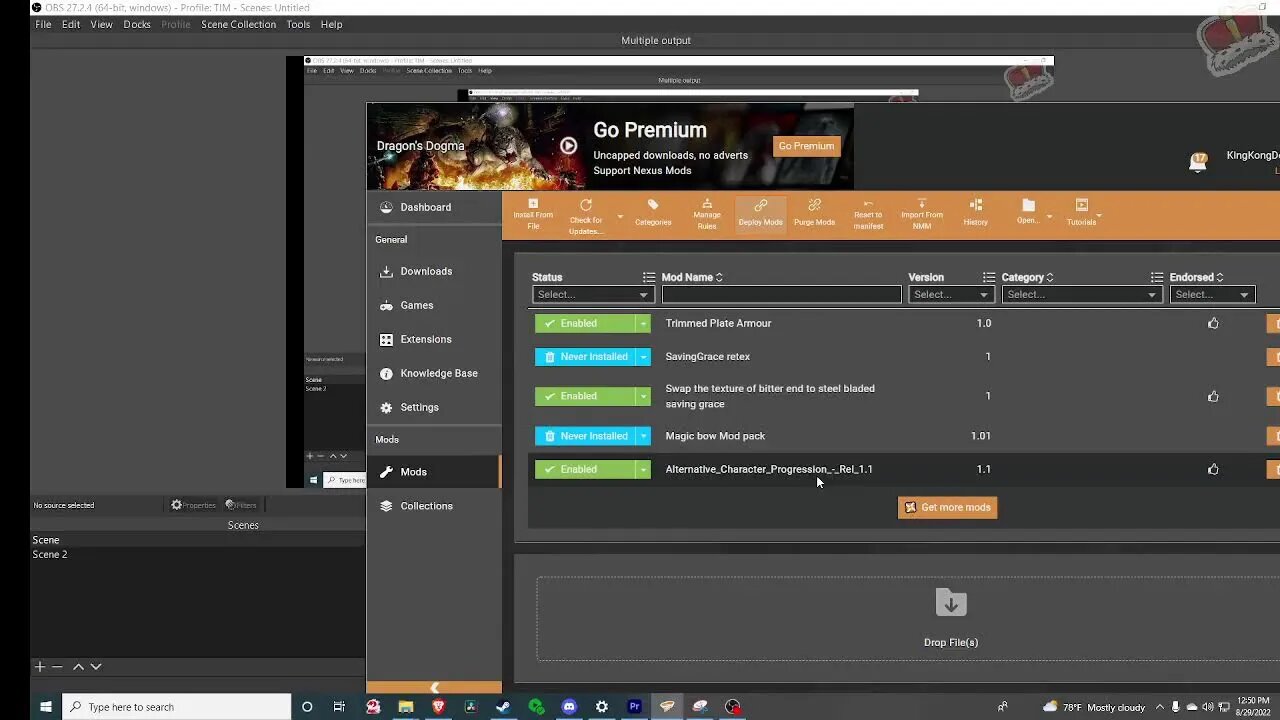The width and height of the screenshot is (1280, 720).
Task: Toggle Enabled status for Swap the texture mod
Action: coord(585,396)
